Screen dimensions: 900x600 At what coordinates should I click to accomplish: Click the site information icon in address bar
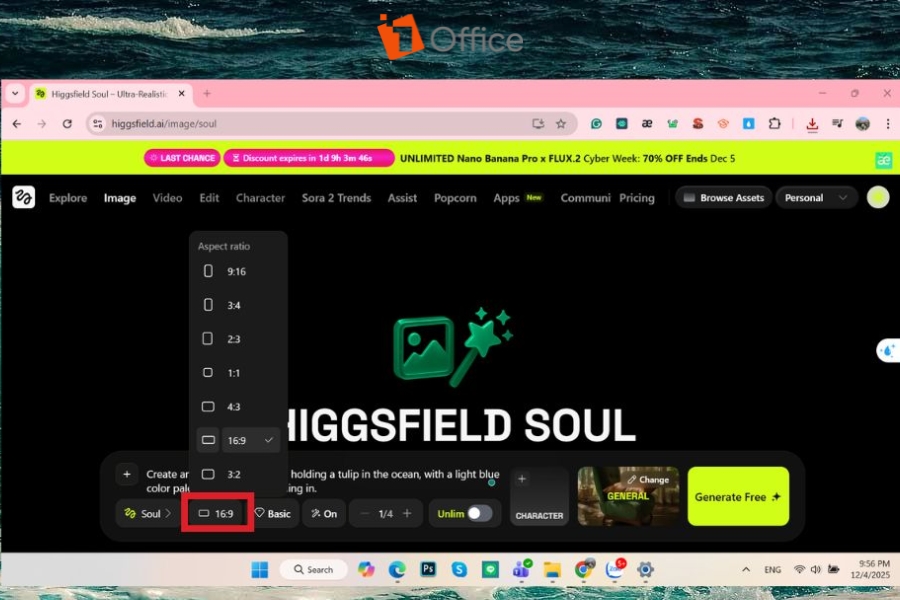pos(98,123)
